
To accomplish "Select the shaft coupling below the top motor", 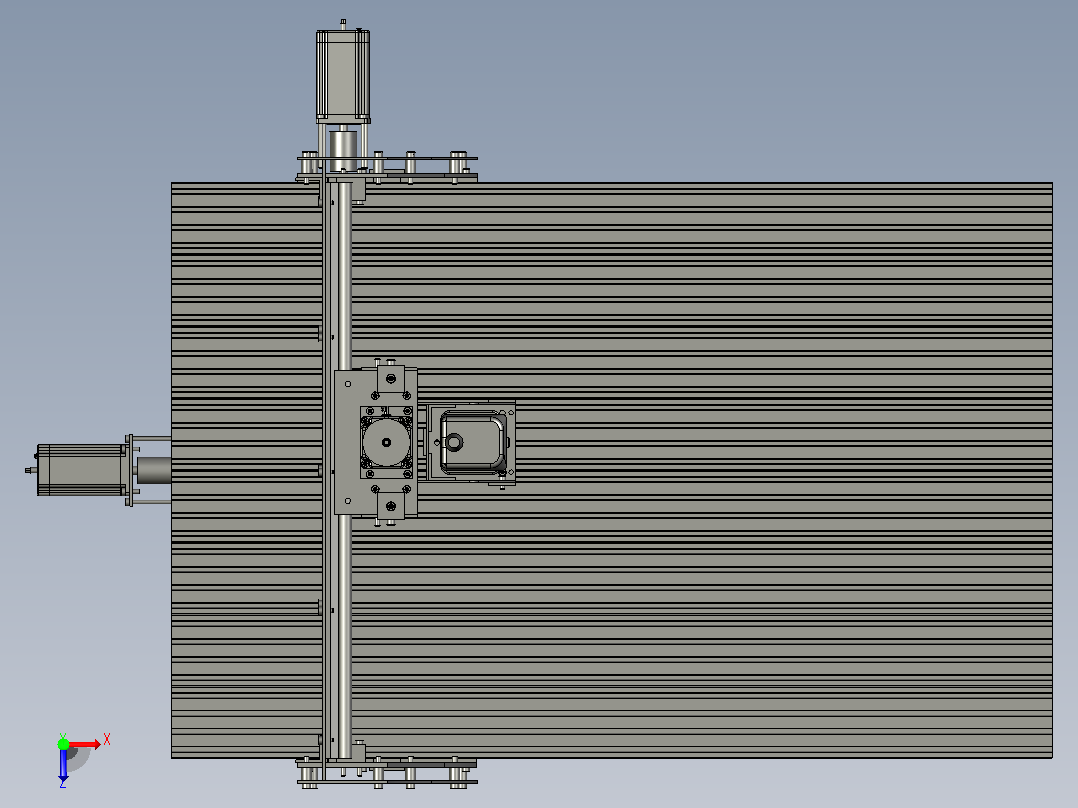I will [x=343, y=151].
